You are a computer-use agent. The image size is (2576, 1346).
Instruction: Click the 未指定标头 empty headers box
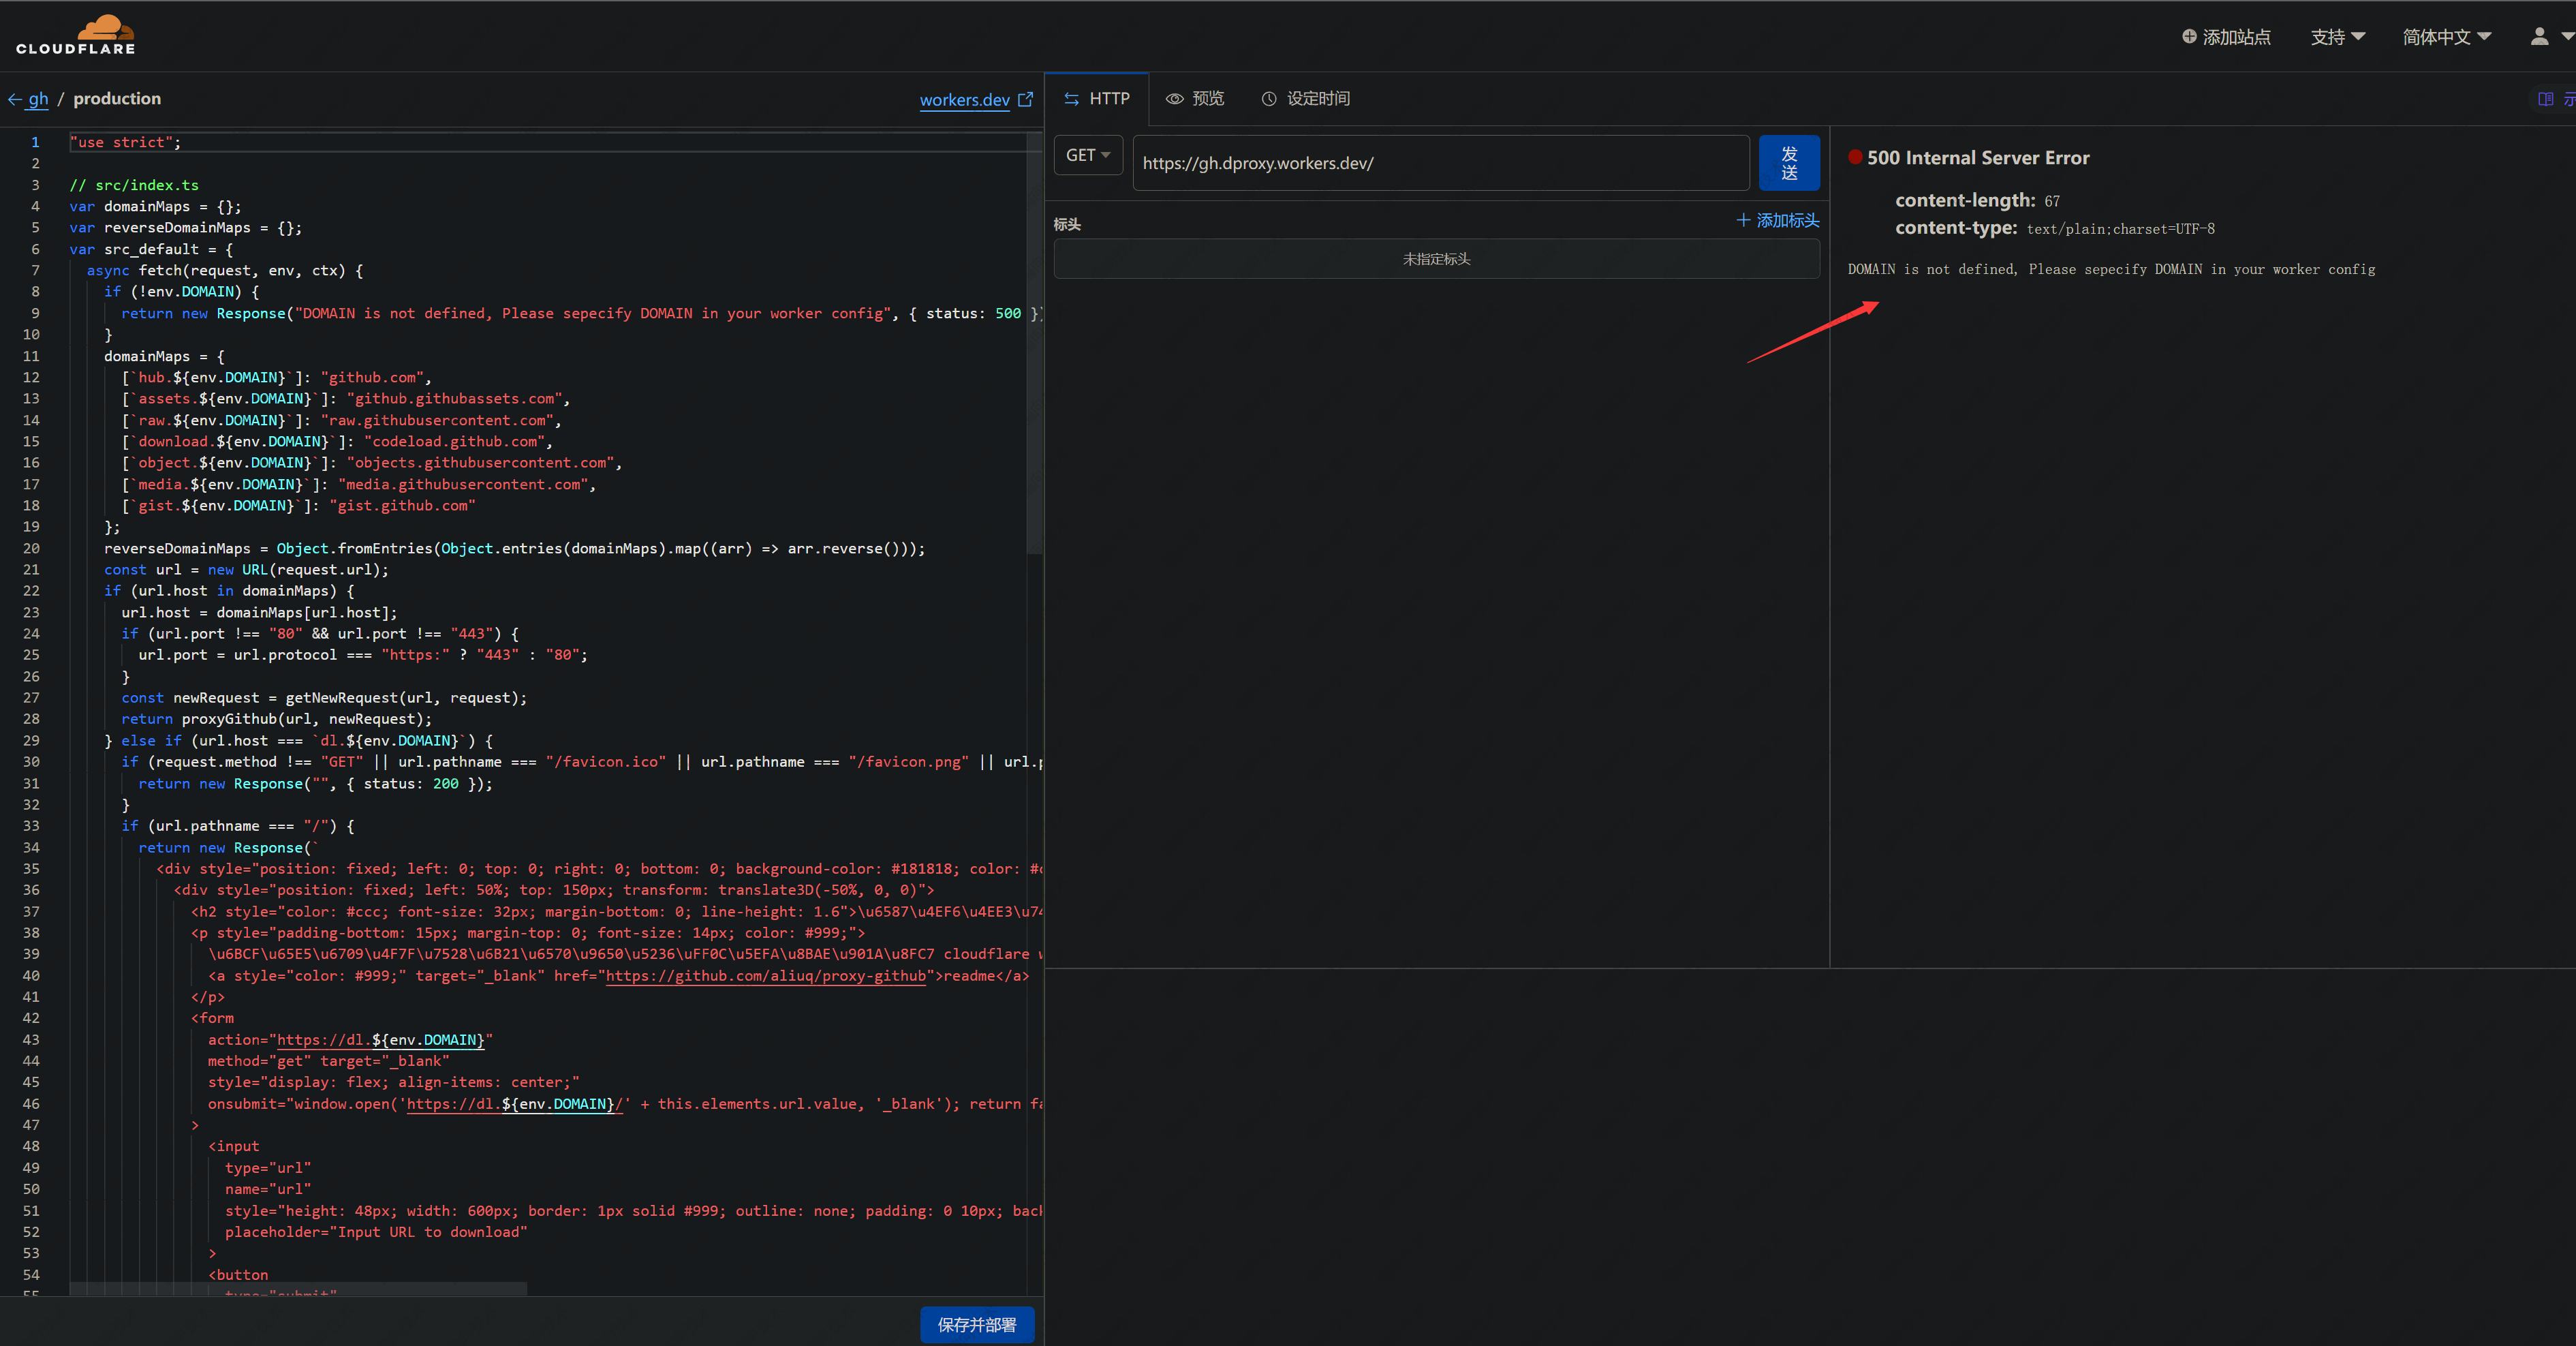pos(1436,259)
